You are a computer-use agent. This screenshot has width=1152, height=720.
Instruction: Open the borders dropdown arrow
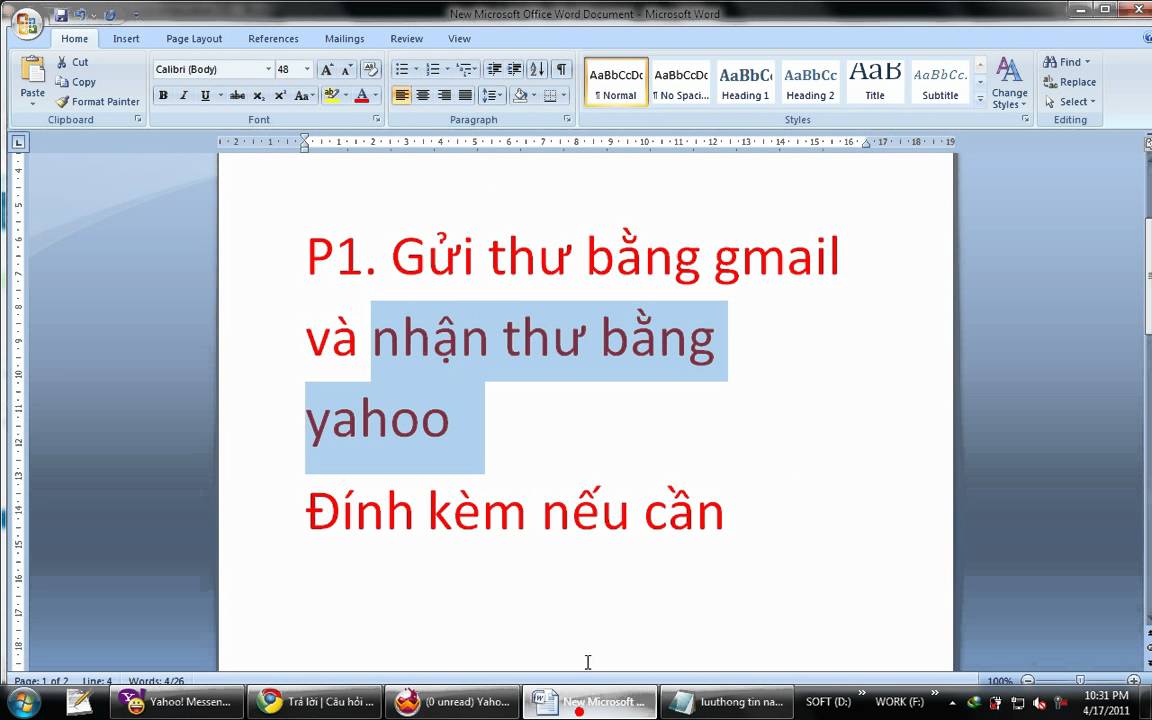564,96
